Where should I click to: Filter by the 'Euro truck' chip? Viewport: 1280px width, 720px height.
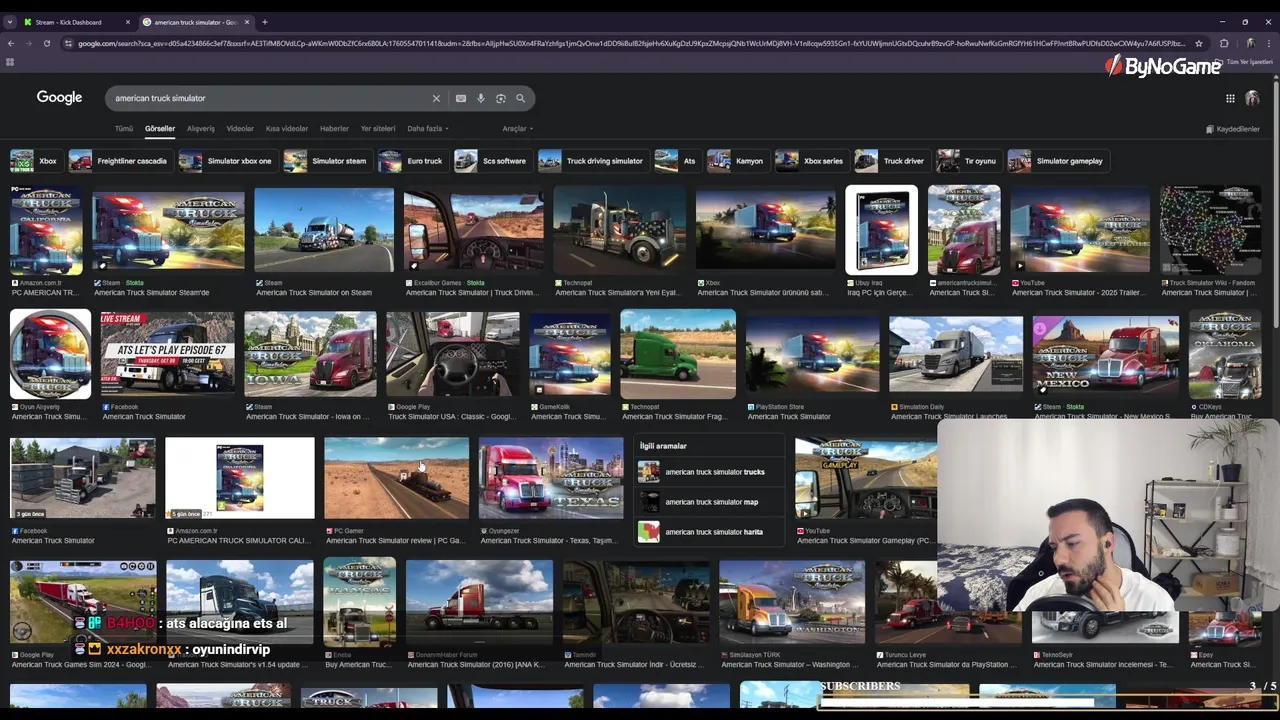tap(411, 161)
